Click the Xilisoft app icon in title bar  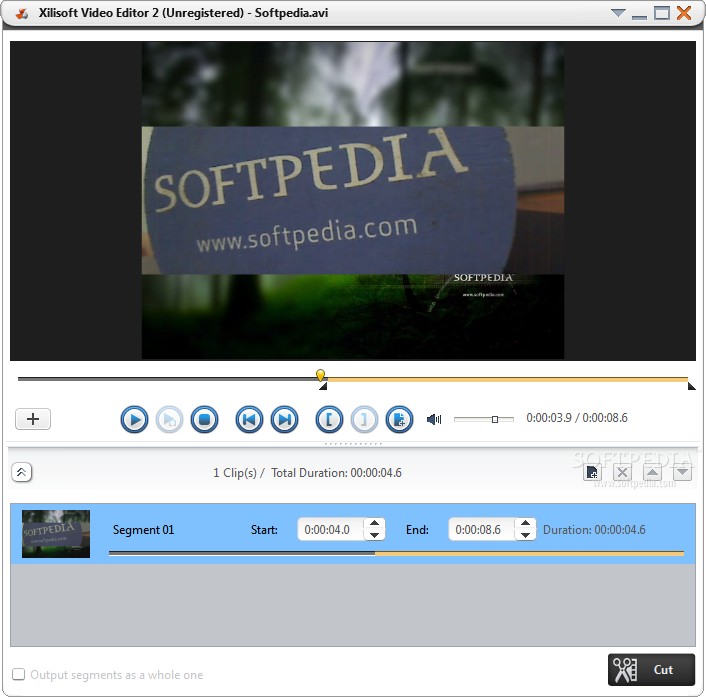[x=22, y=14]
